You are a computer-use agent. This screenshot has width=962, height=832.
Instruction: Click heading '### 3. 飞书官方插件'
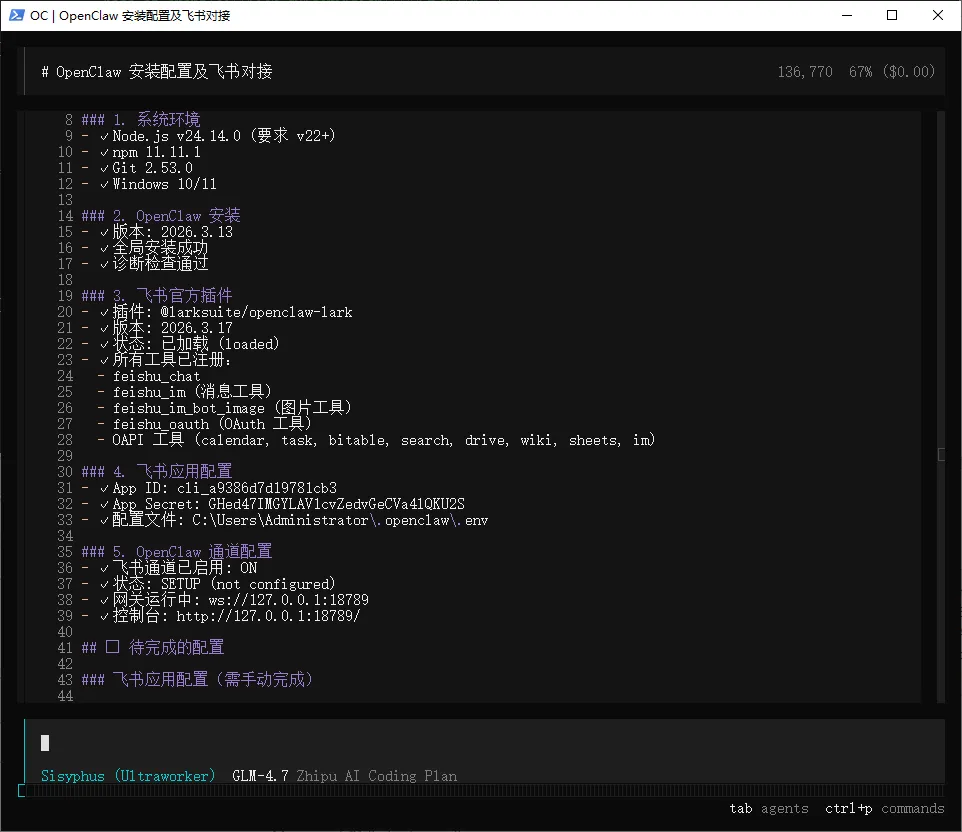pyautogui.click(x=156, y=295)
